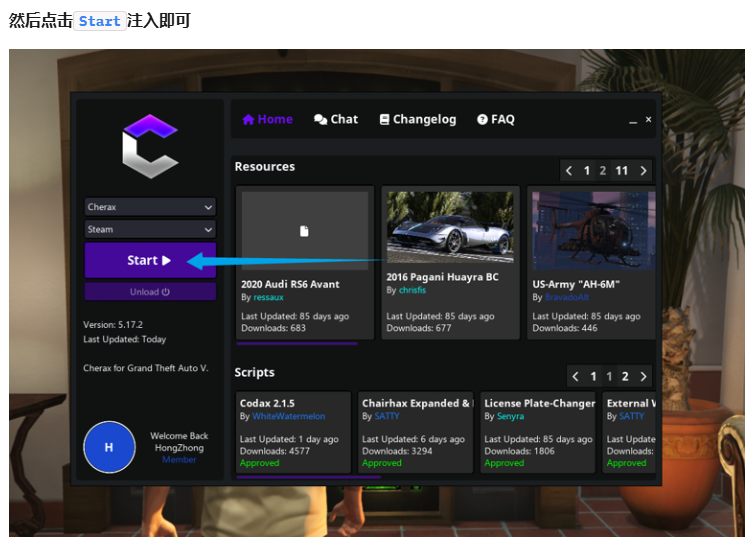The image size is (753, 547).
Task: Select the 2016 Pagani Huayra BC thumbnail
Action: click(450, 227)
